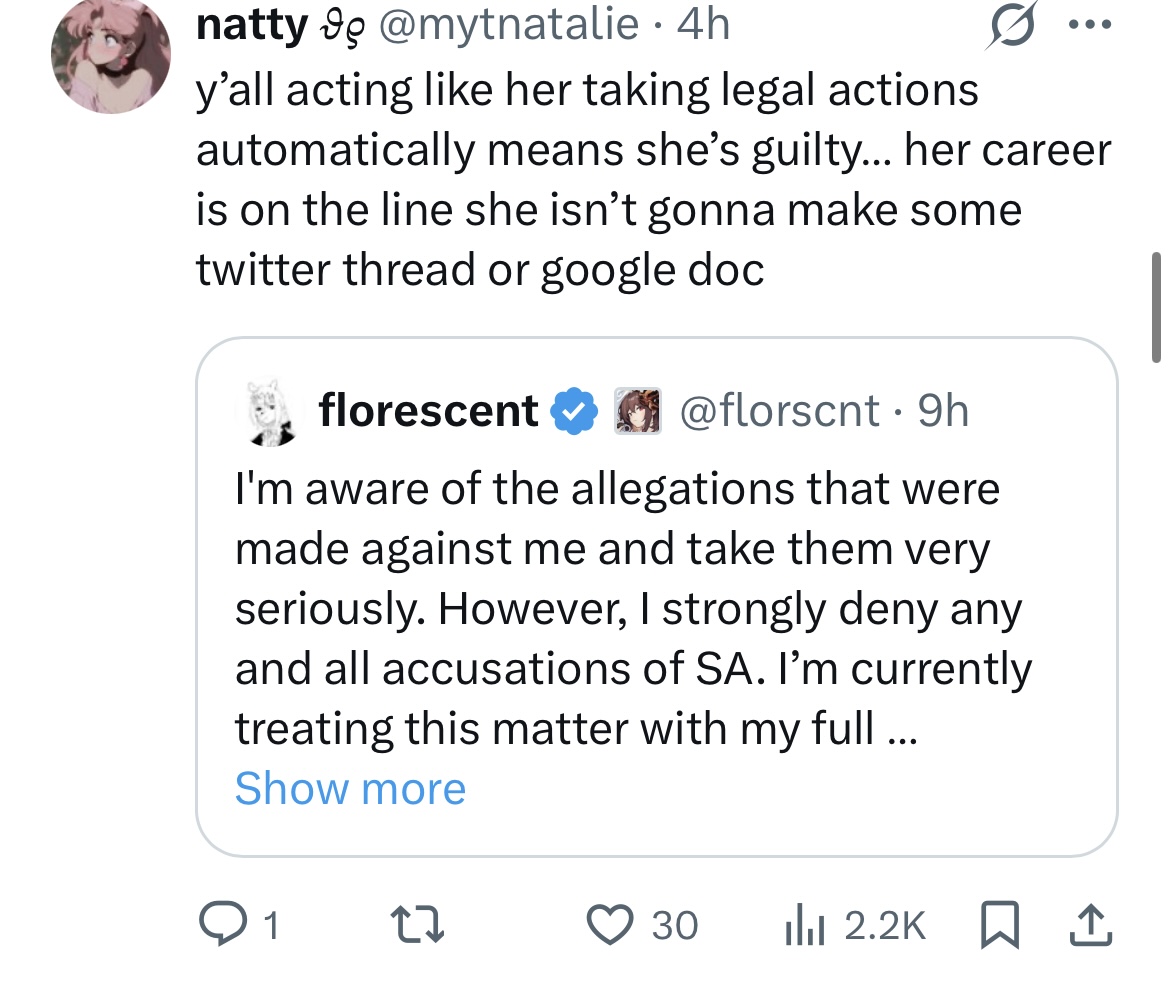This screenshot has height=985, width=1170.
Task: Expand quoted tweet with Show more
Action: point(350,788)
